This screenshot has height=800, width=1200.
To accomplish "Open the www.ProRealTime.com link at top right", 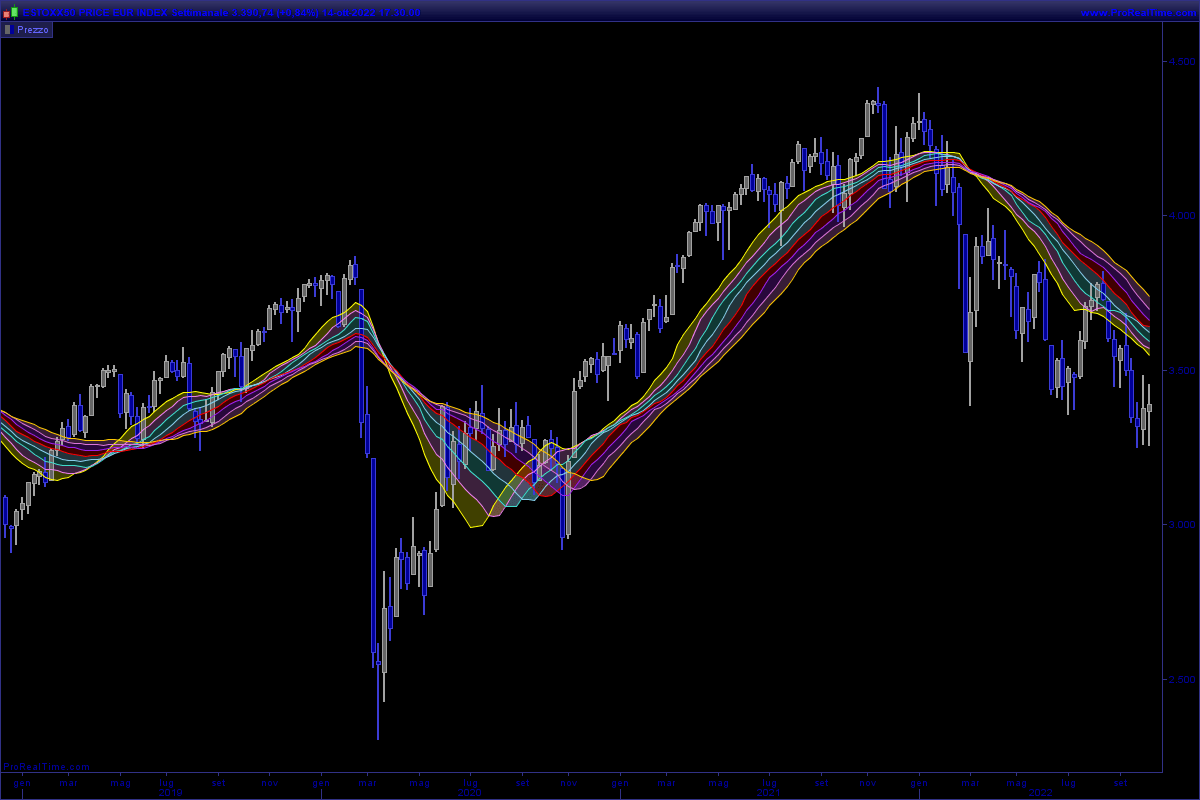I will (x=1137, y=13).
